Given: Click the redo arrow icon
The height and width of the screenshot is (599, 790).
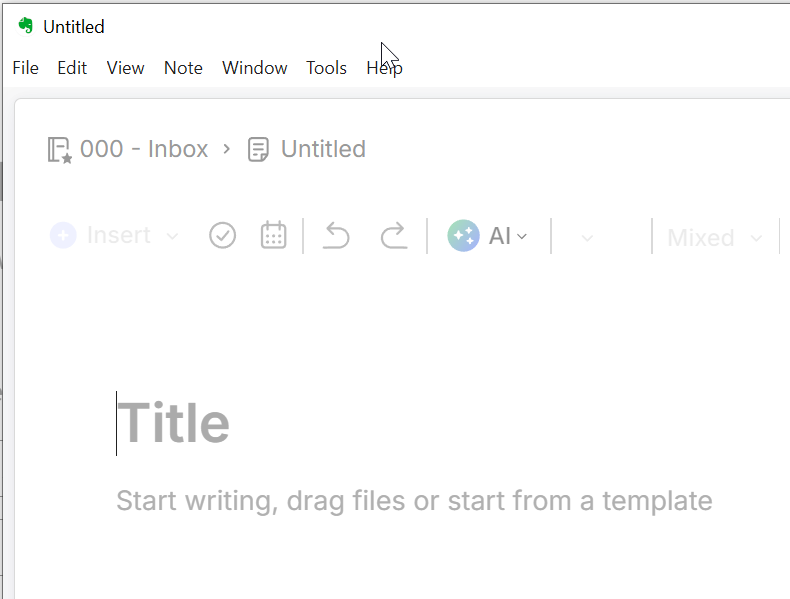Looking at the screenshot, I should [393, 235].
